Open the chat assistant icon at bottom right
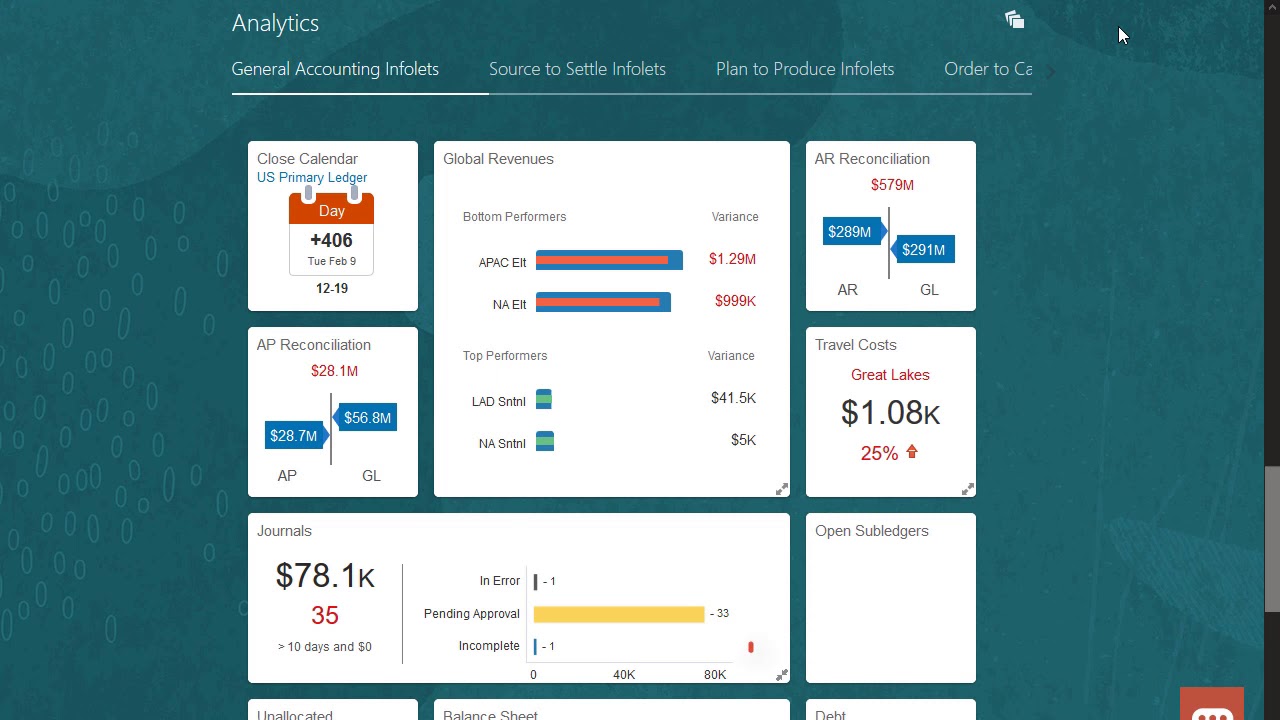Viewport: 1280px width, 720px height. [x=1212, y=704]
